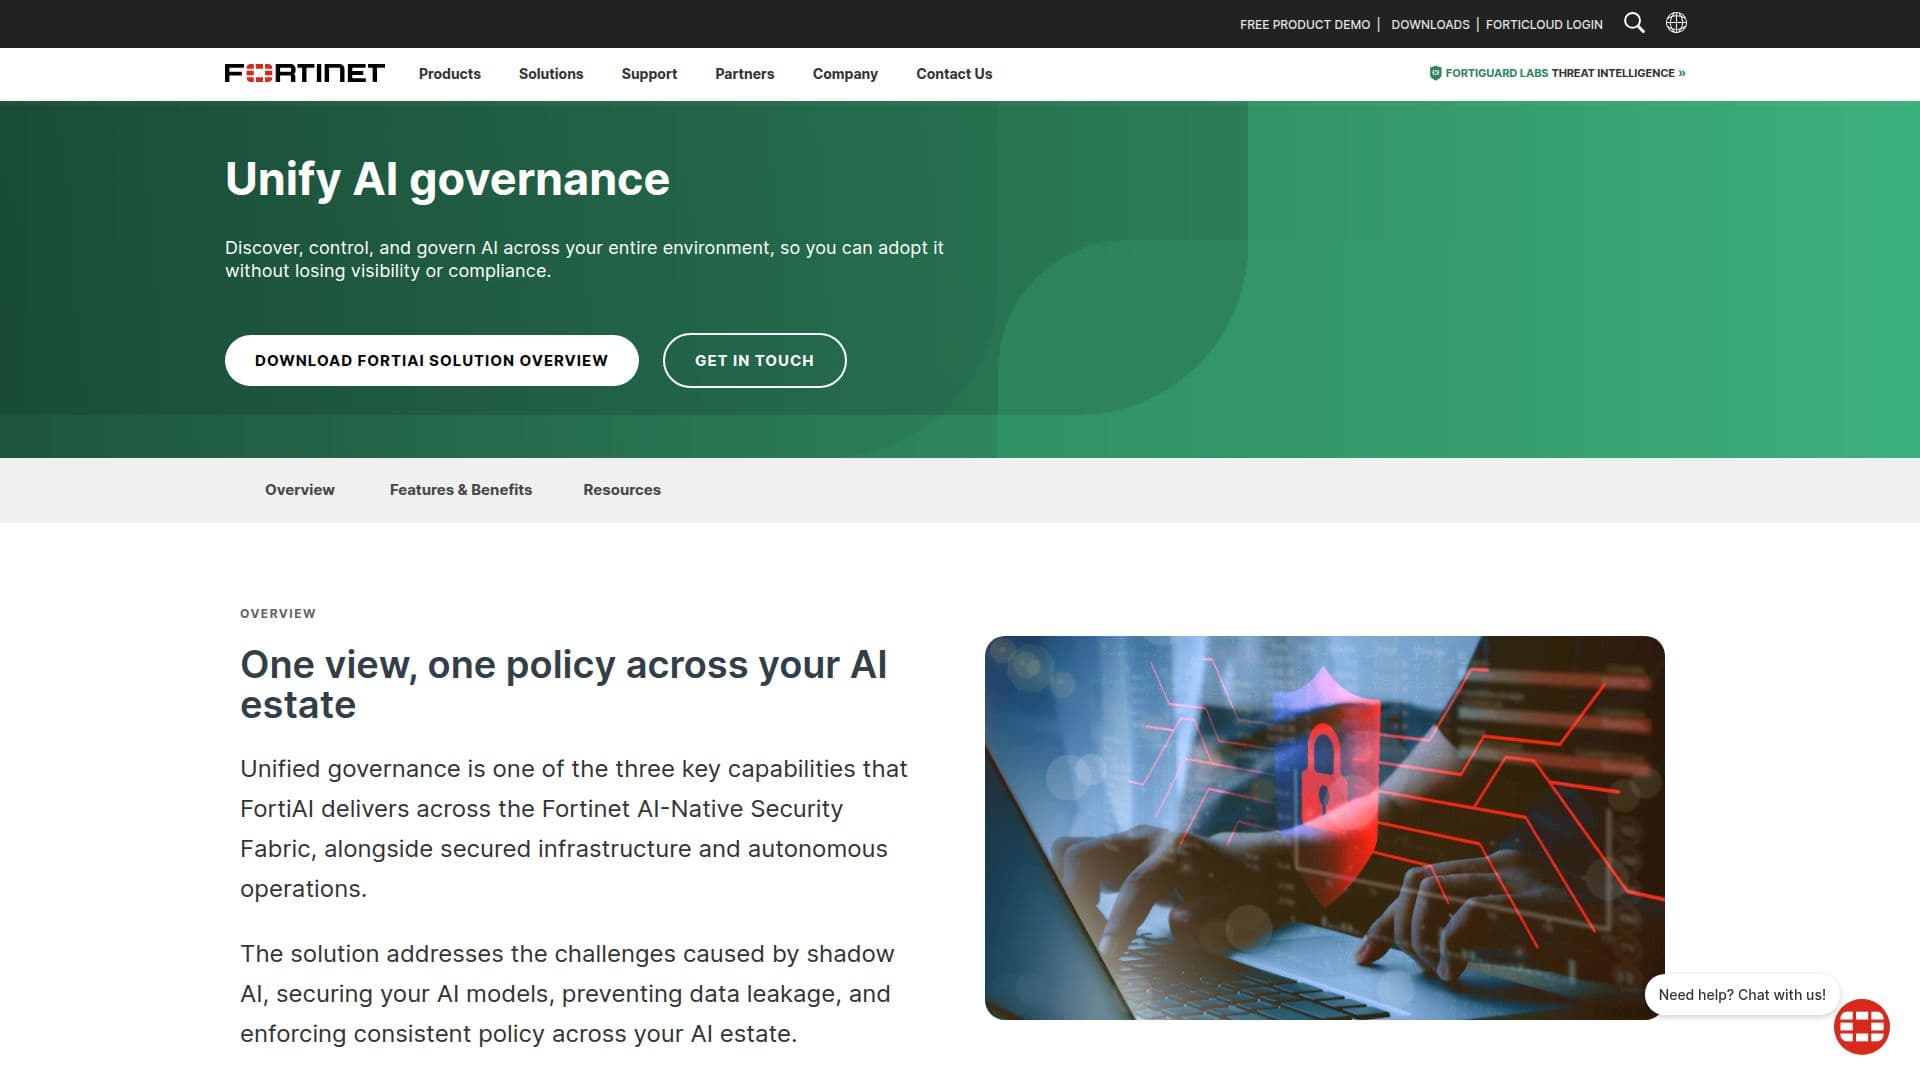Screen dimensions: 1920x1080
Task: Open the Fortinet chat bubble icon
Action: [x=1861, y=1026]
